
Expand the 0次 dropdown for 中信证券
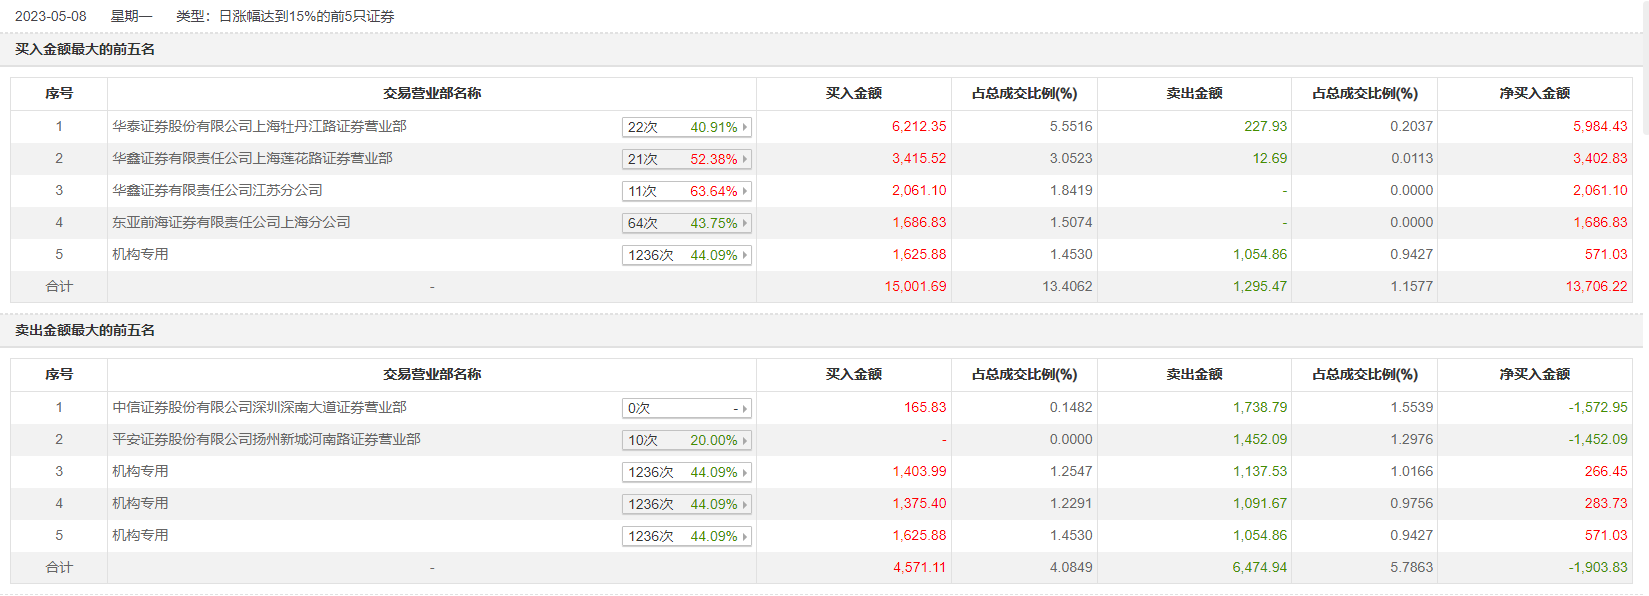pos(686,408)
